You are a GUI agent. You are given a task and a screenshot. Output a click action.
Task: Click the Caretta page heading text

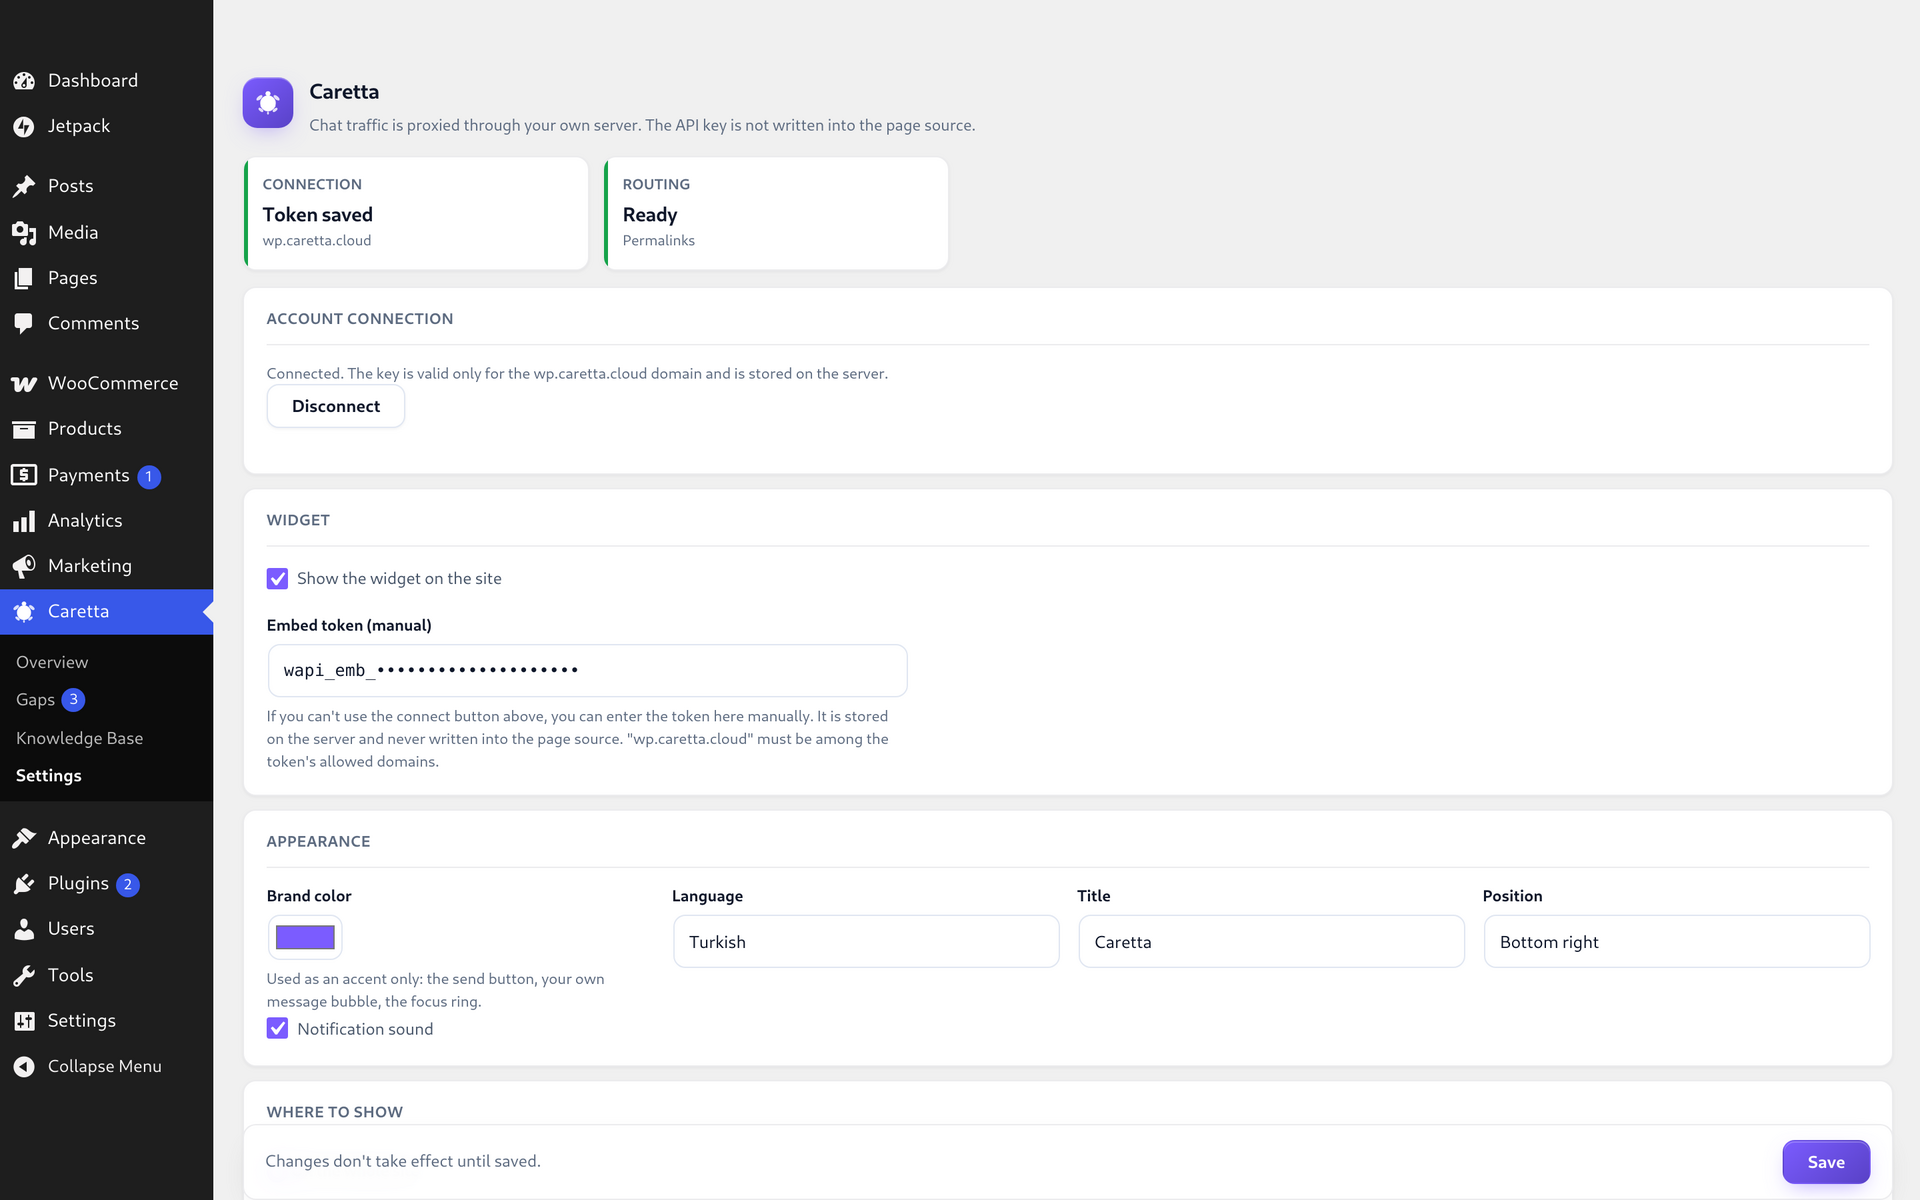tap(344, 92)
